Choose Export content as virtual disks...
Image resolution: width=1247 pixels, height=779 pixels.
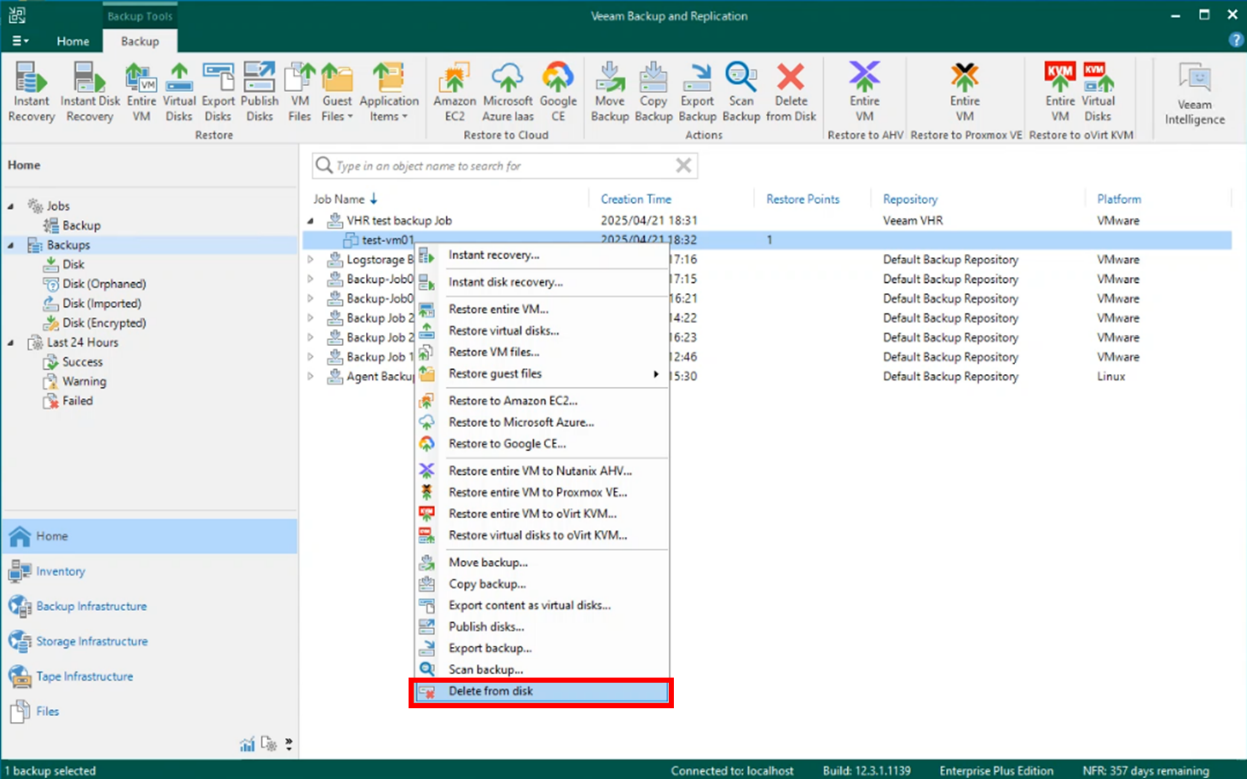pos(541,605)
